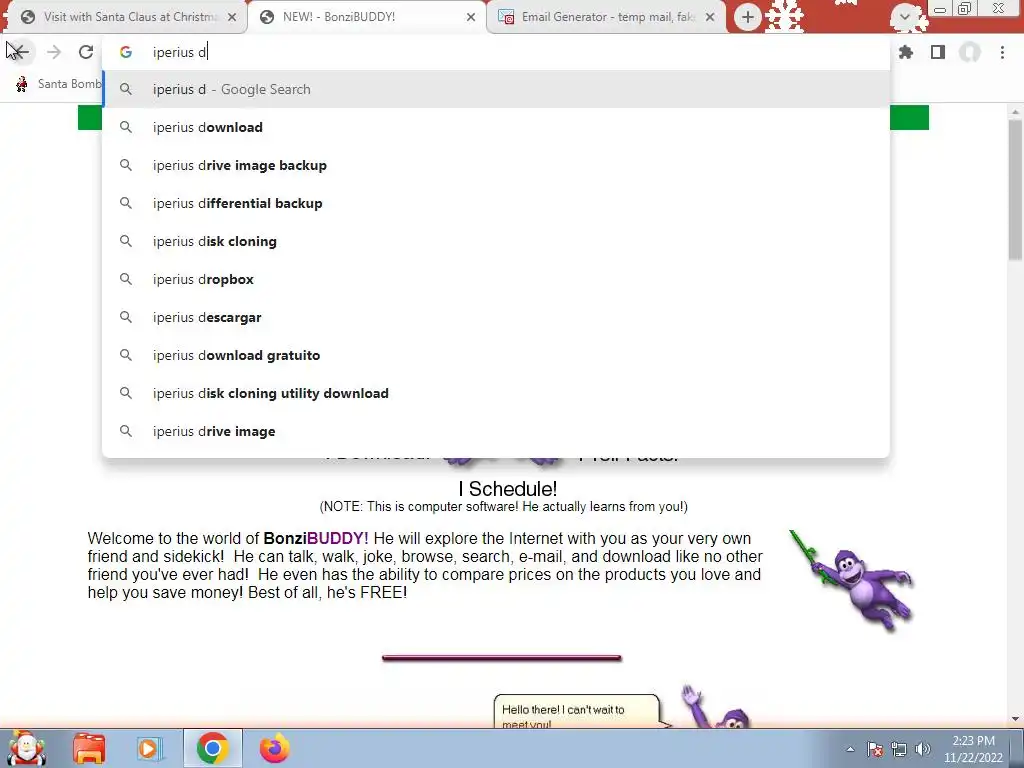Click the 'Hello there!' speech bubble
The image size is (1024, 768).
coord(577,712)
